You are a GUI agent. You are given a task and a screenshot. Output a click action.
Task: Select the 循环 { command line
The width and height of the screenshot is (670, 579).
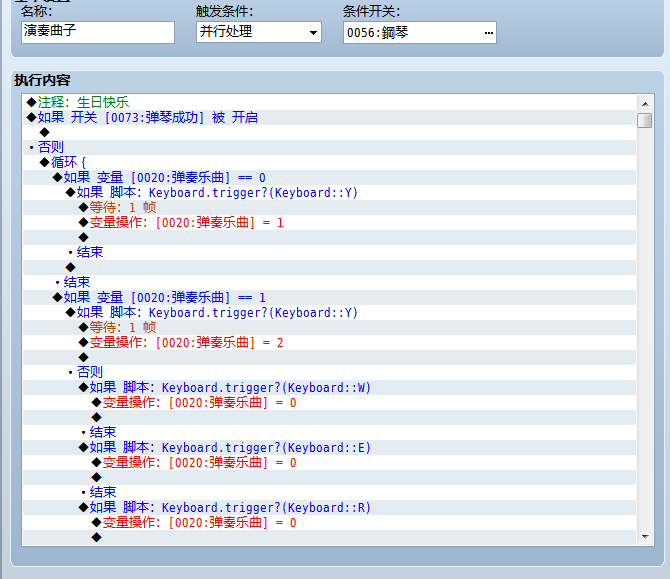click(x=329, y=162)
